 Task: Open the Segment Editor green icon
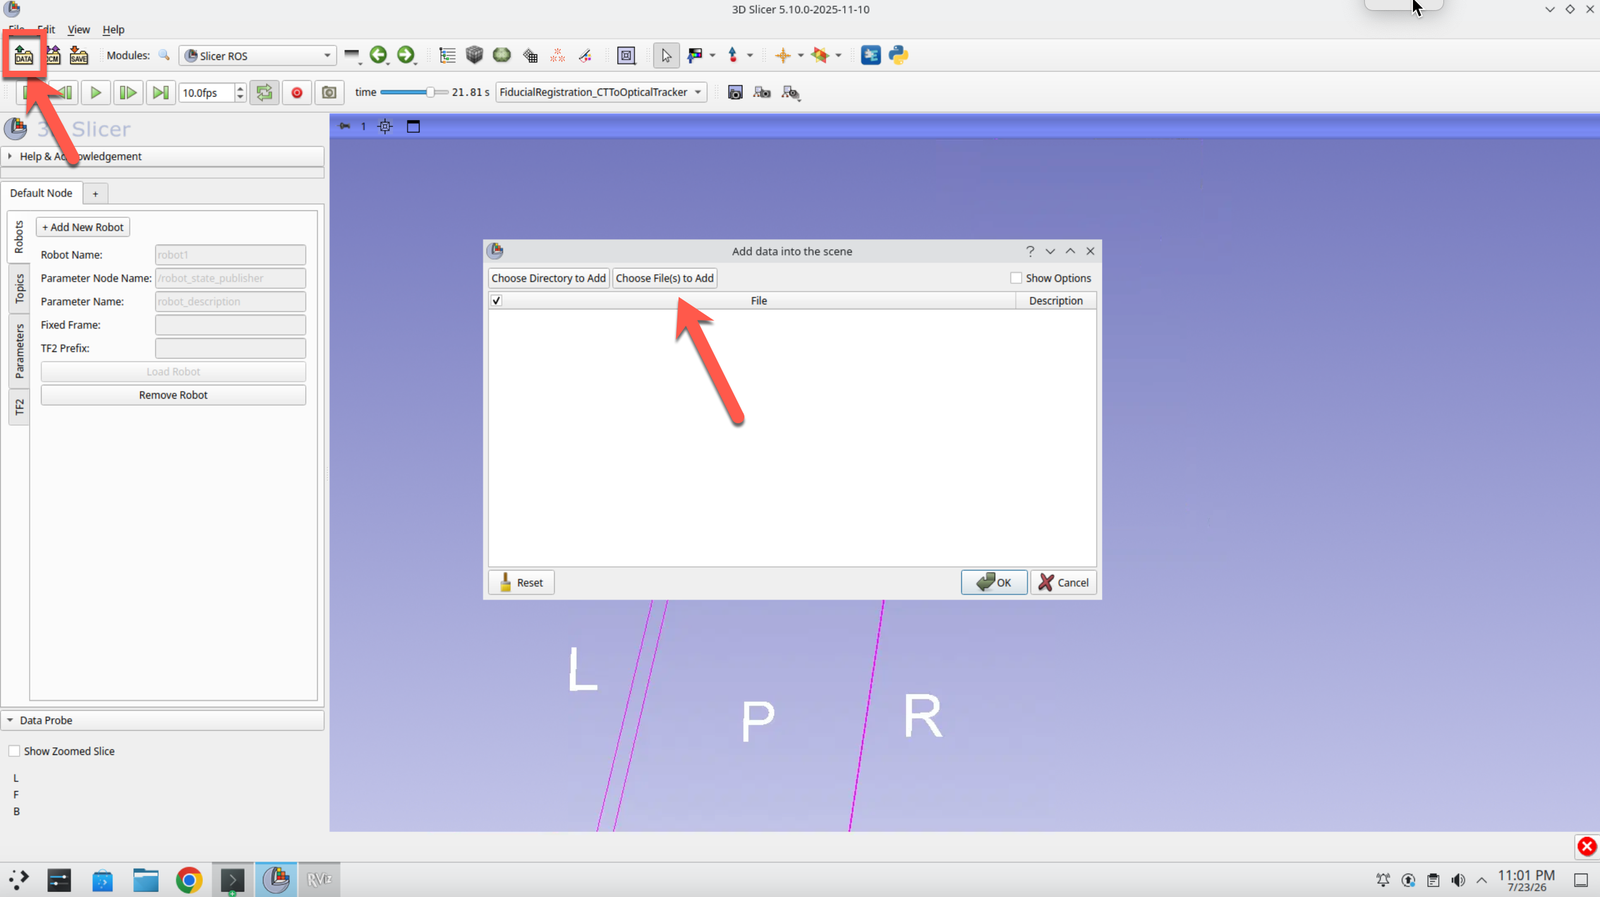(x=502, y=55)
